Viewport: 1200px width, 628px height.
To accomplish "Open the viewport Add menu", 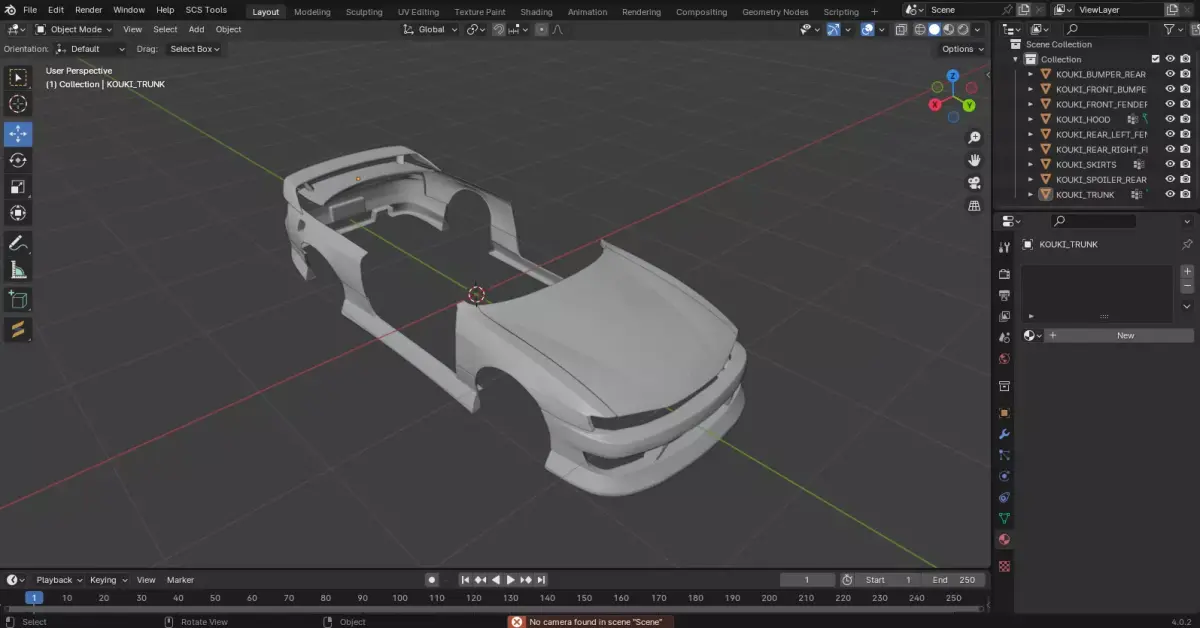I will pos(196,29).
